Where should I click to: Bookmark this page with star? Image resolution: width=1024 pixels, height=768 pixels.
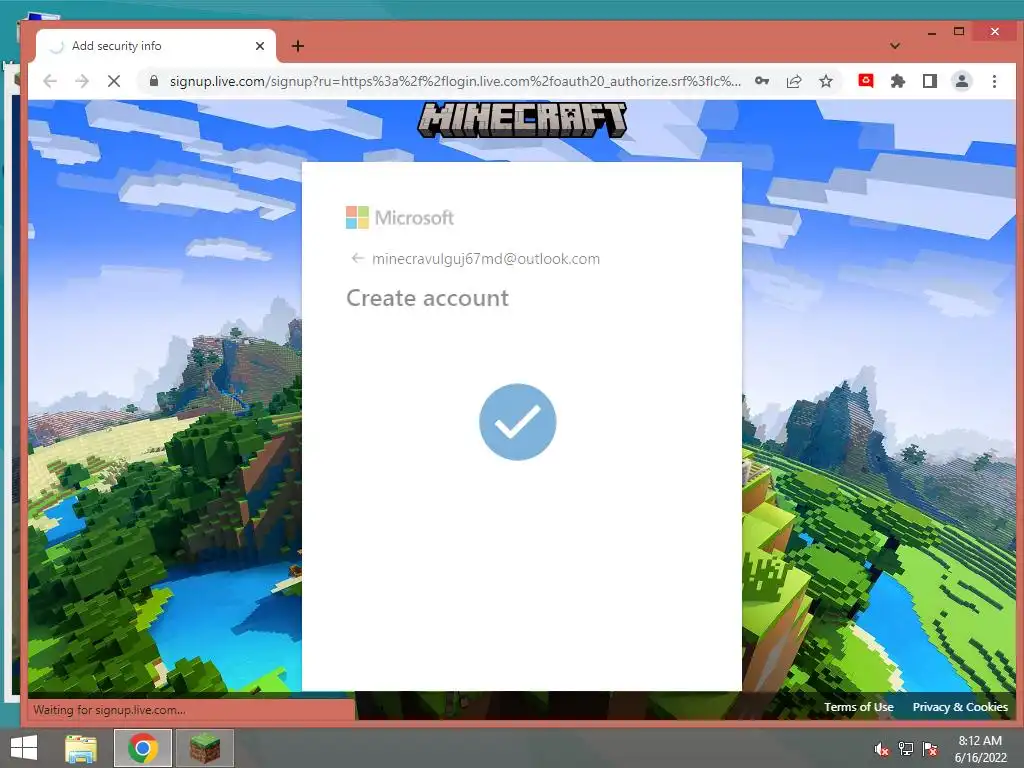tap(826, 81)
